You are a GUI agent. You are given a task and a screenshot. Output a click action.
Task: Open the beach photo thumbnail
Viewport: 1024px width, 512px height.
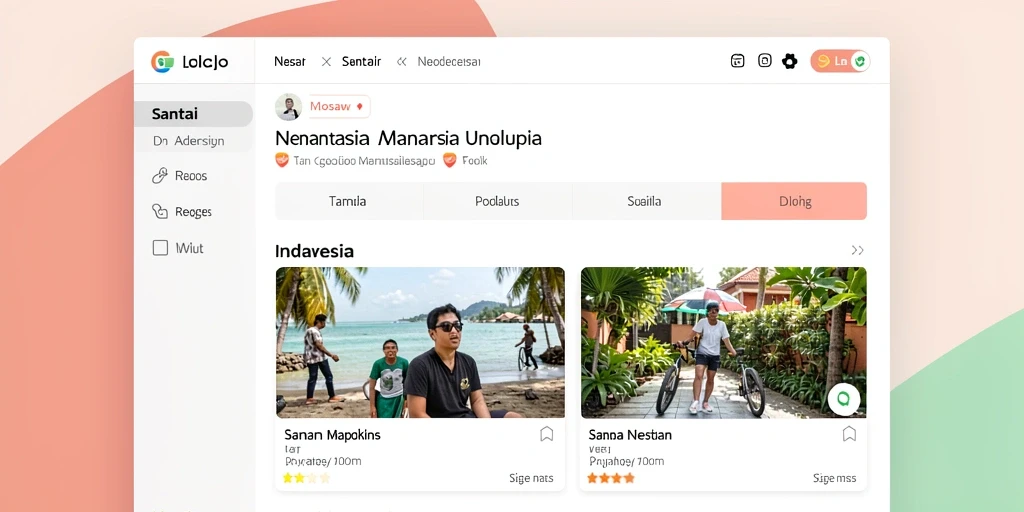tap(420, 342)
